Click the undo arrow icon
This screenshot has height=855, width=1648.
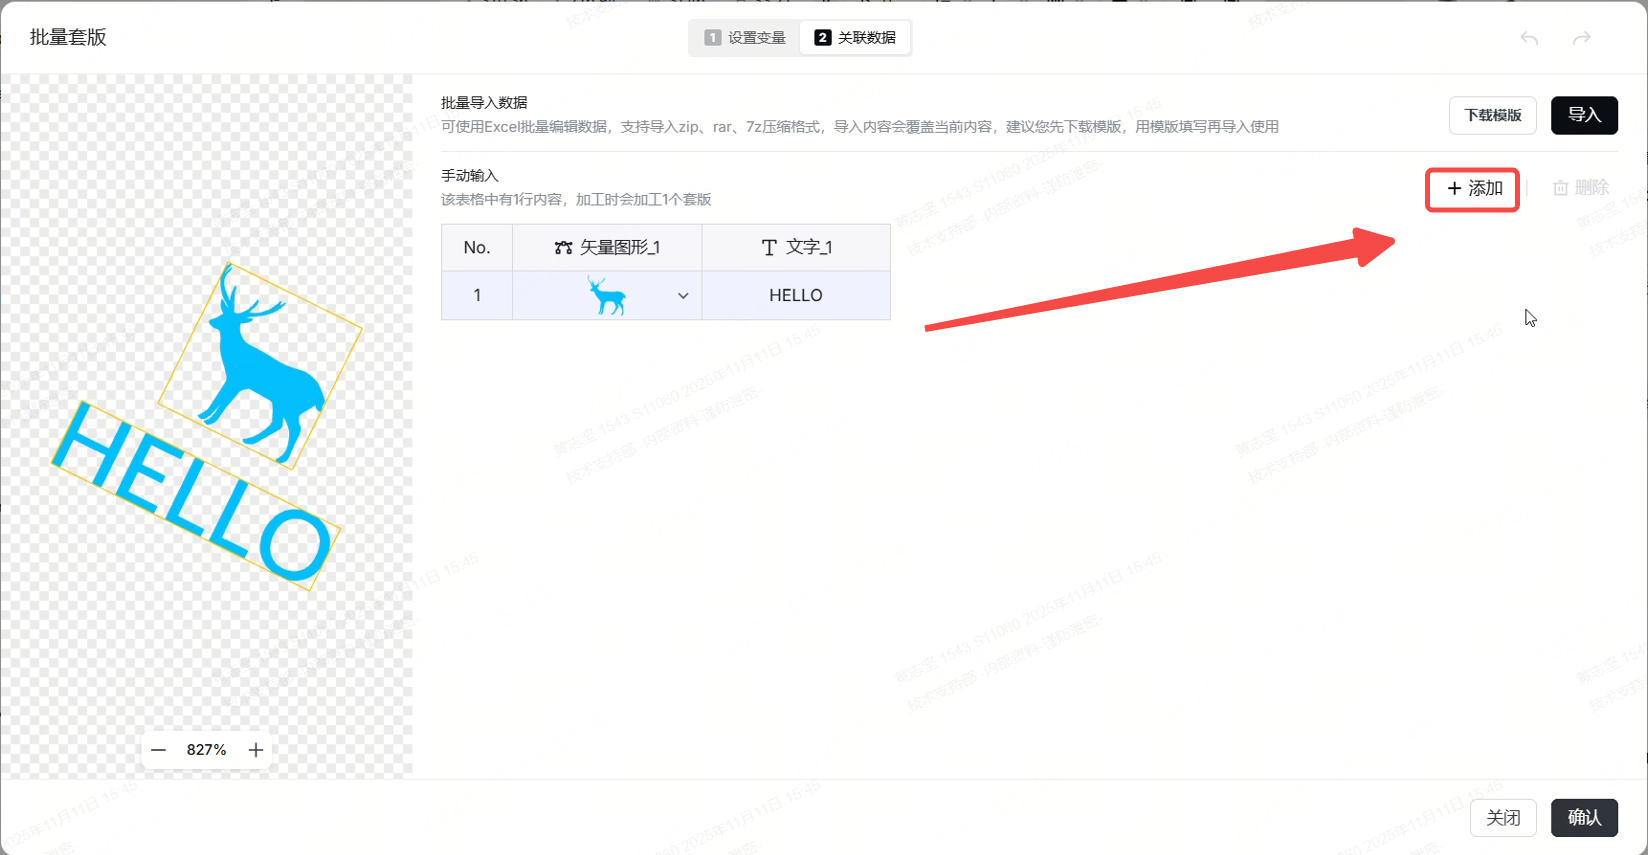[x=1529, y=38]
